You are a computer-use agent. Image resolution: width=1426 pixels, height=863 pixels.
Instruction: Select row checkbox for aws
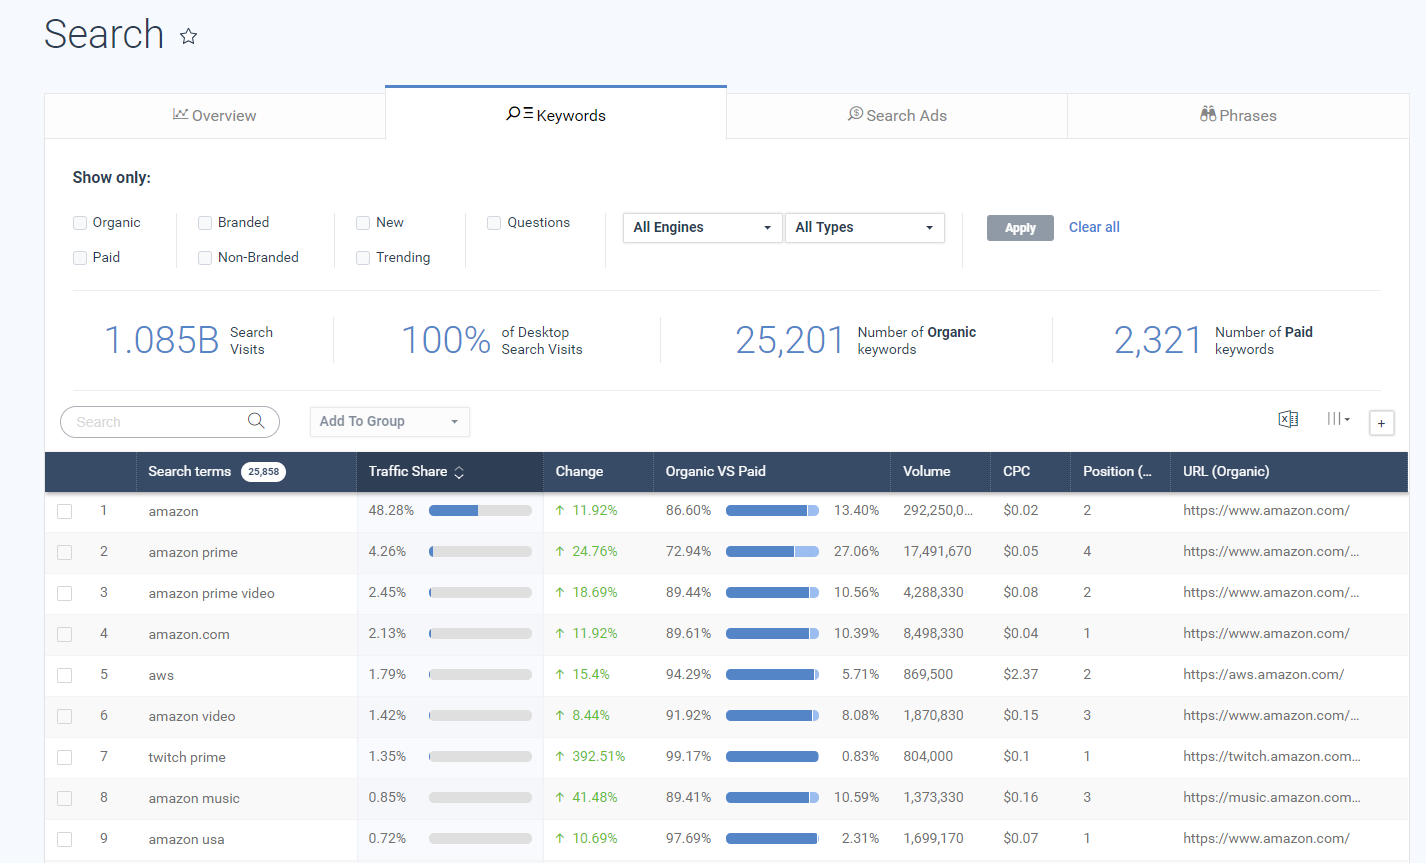click(x=65, y=676)
